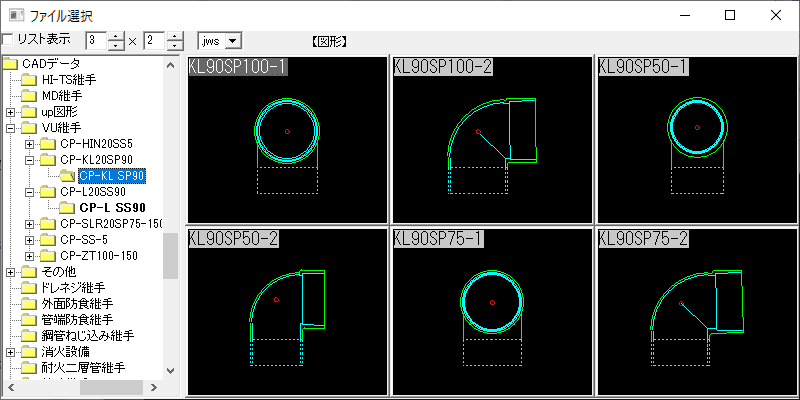Enable the リスト表示 checkbox
This screenshot has width=800, height=400.
pos(7,39)
